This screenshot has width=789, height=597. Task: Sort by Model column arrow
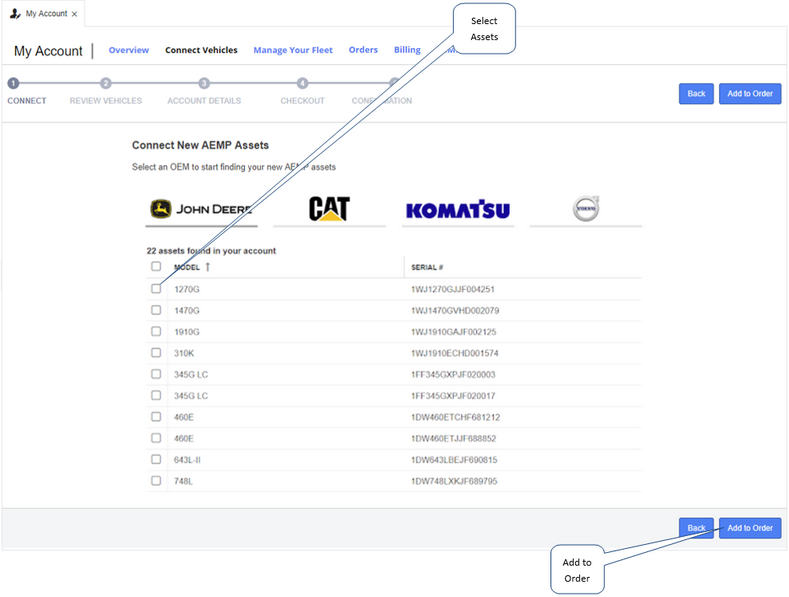207,267
